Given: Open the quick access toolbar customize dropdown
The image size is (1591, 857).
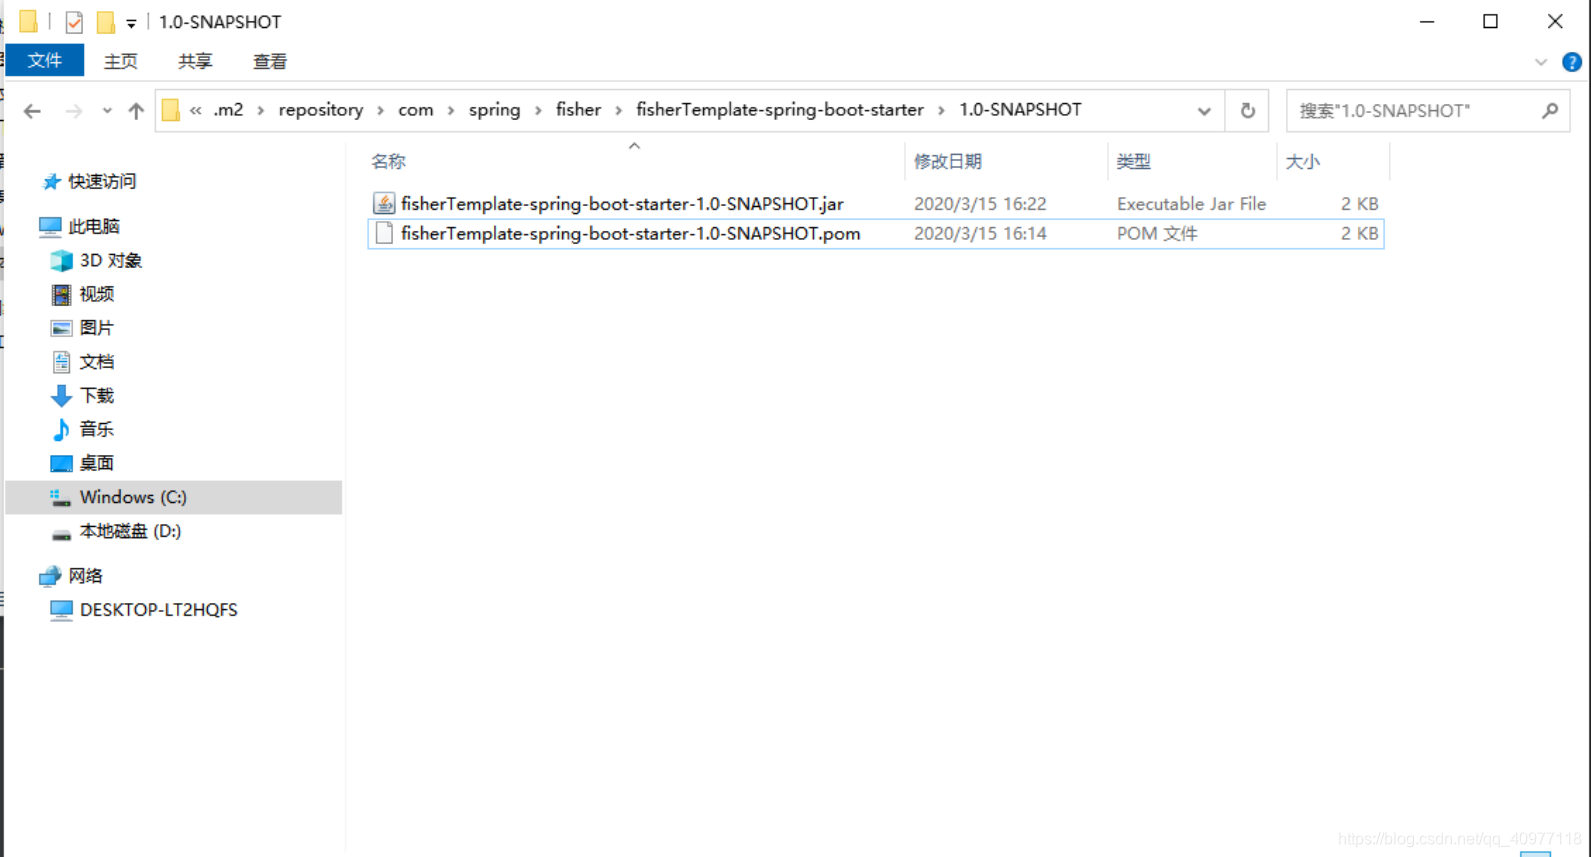Looking at the screenshot, I should (131, 22).
